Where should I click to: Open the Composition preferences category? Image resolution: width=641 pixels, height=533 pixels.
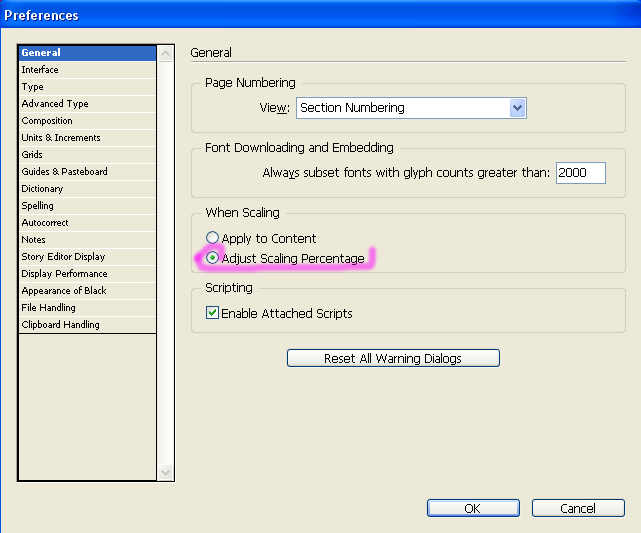coord(87,121)
